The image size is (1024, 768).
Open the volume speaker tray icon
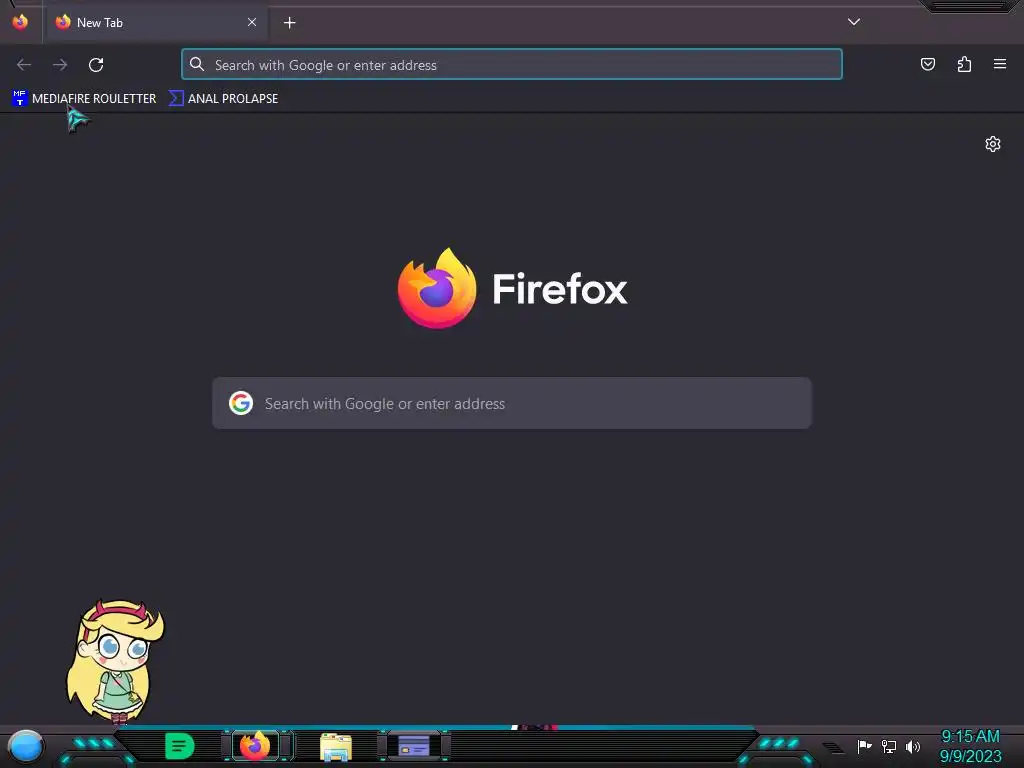point(913,746)
